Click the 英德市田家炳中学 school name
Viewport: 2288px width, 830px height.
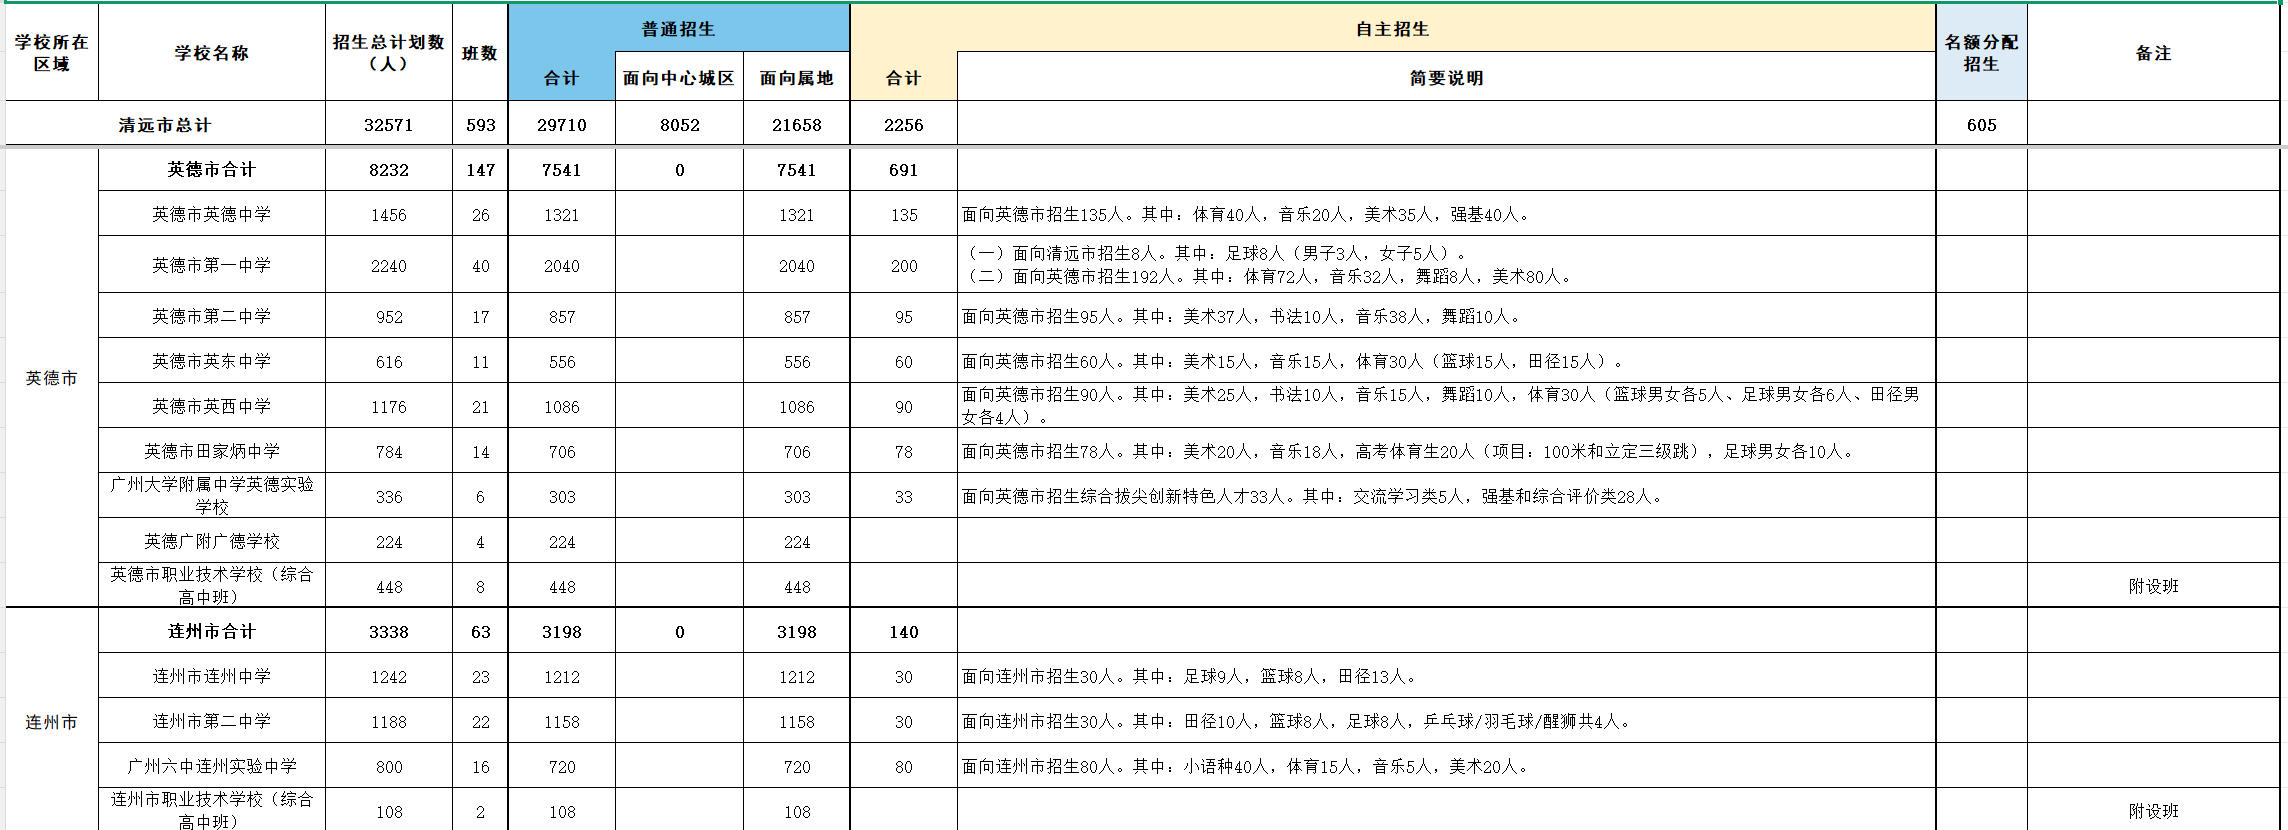point(212,451)
